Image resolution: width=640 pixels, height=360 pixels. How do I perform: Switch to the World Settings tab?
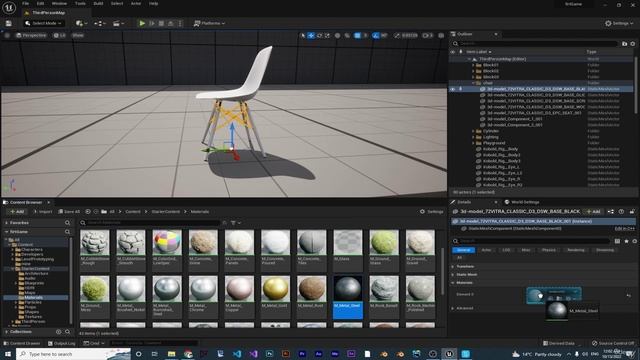point(522,202)
